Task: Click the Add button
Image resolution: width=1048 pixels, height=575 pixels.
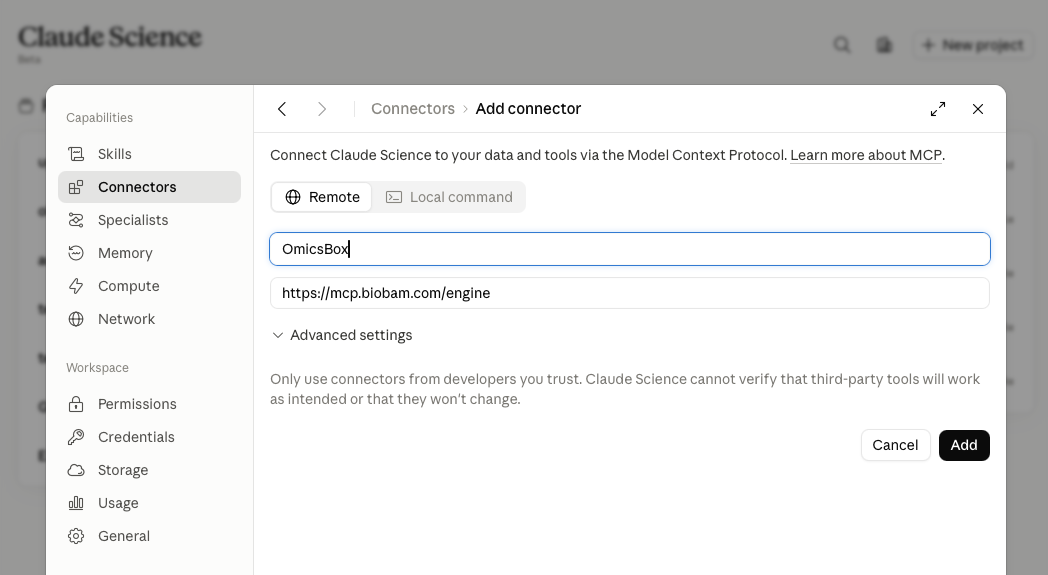Action: click(964, 445)
